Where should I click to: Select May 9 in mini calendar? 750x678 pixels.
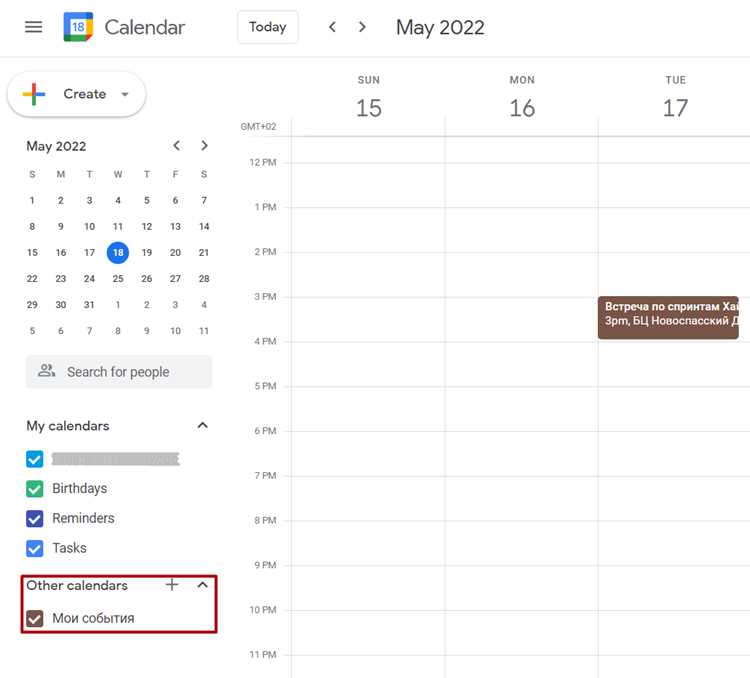61,226
